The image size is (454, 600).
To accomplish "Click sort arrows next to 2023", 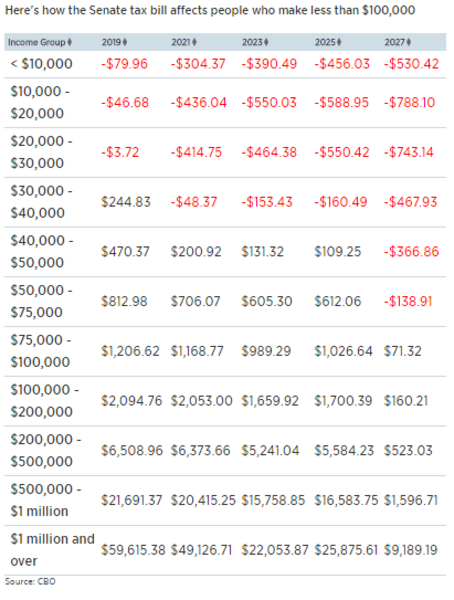I will 266,42.
